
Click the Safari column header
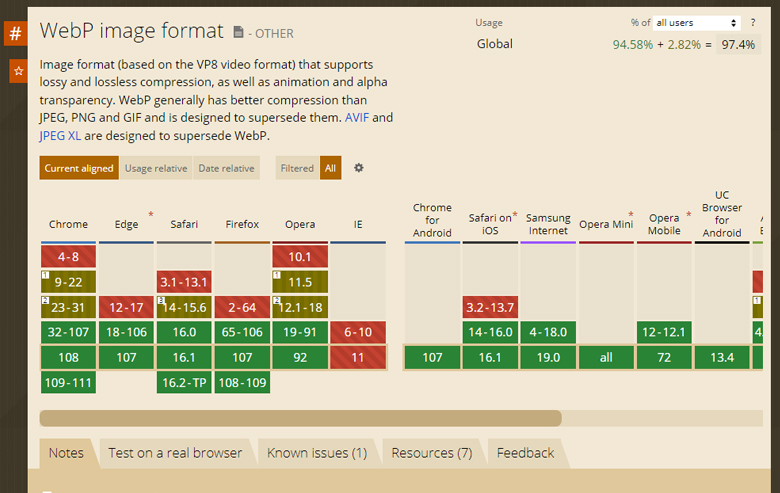184,224
